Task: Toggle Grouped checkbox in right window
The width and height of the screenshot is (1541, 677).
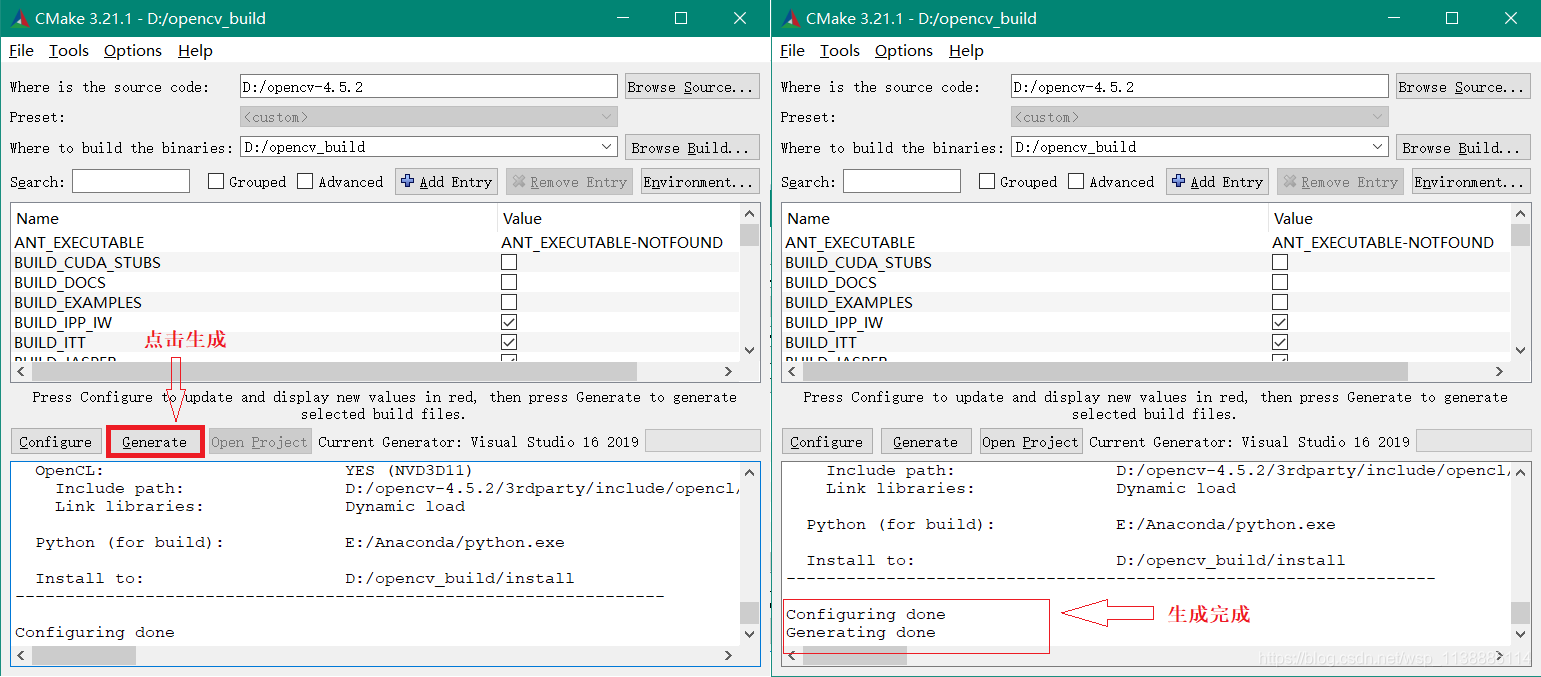Action: (x=987, y=182)
